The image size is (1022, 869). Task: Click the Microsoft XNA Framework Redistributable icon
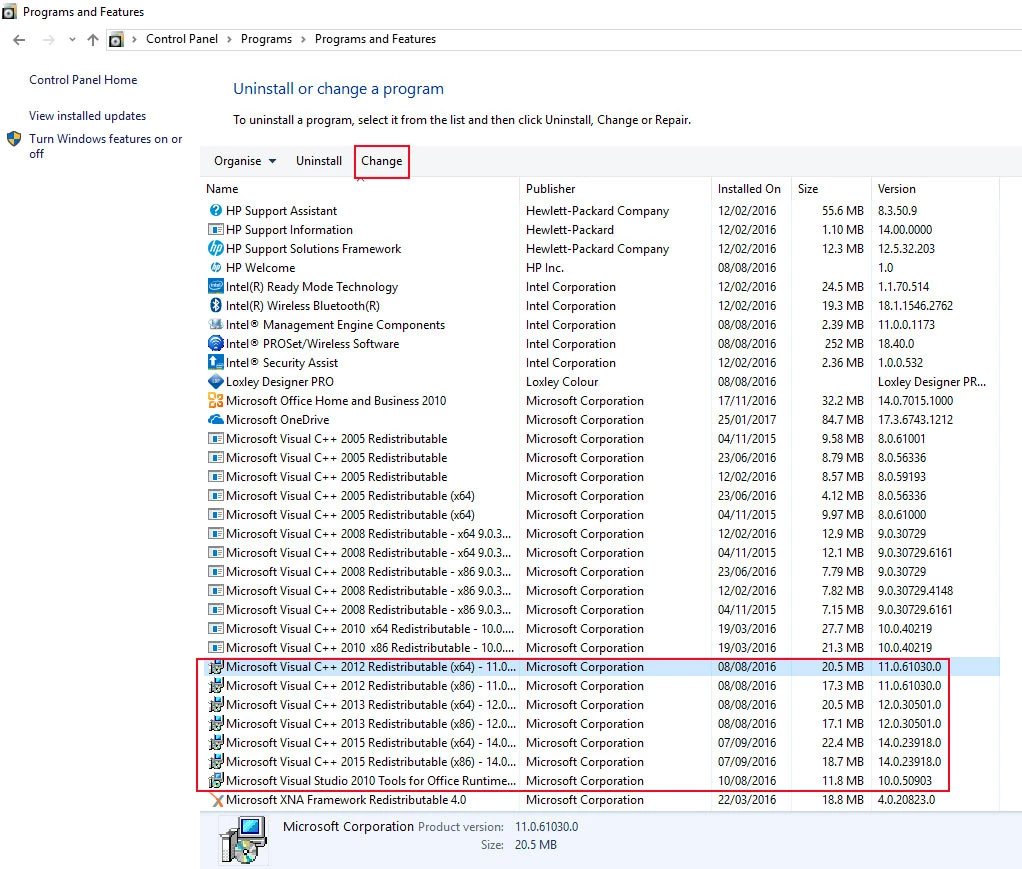coord(215,800)
